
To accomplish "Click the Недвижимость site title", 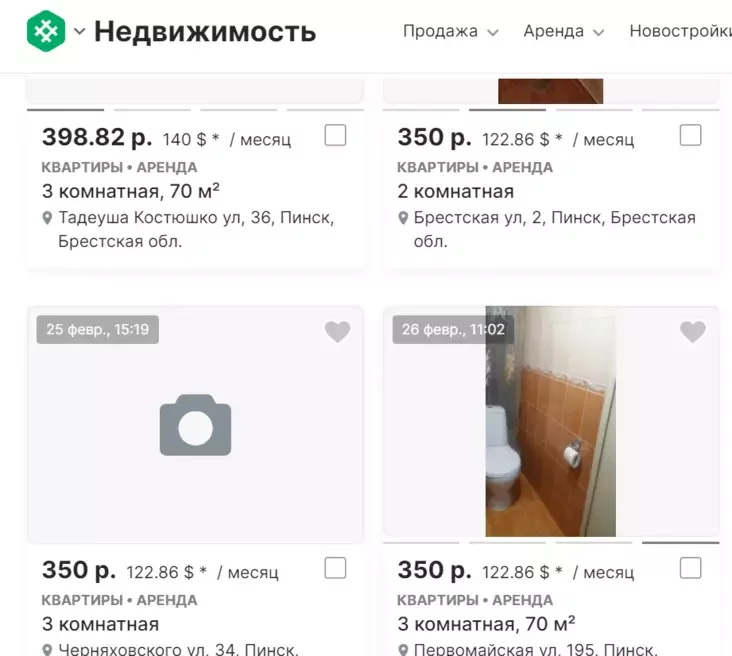I will (205, 32).
